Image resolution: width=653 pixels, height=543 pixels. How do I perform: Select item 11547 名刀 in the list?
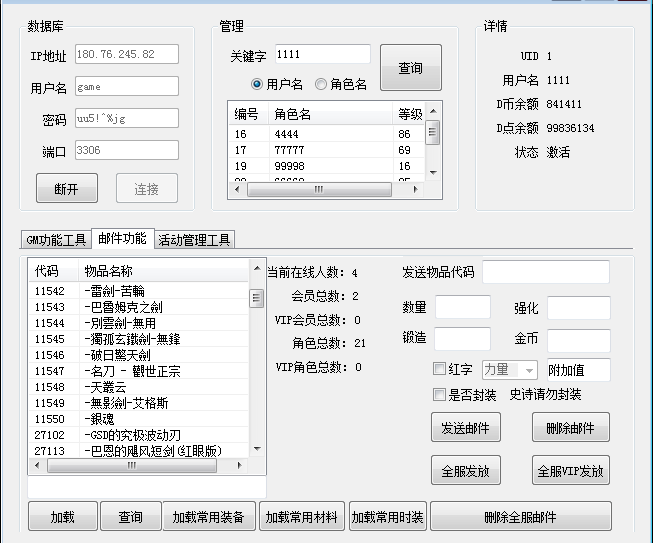[x=140, y=371]
